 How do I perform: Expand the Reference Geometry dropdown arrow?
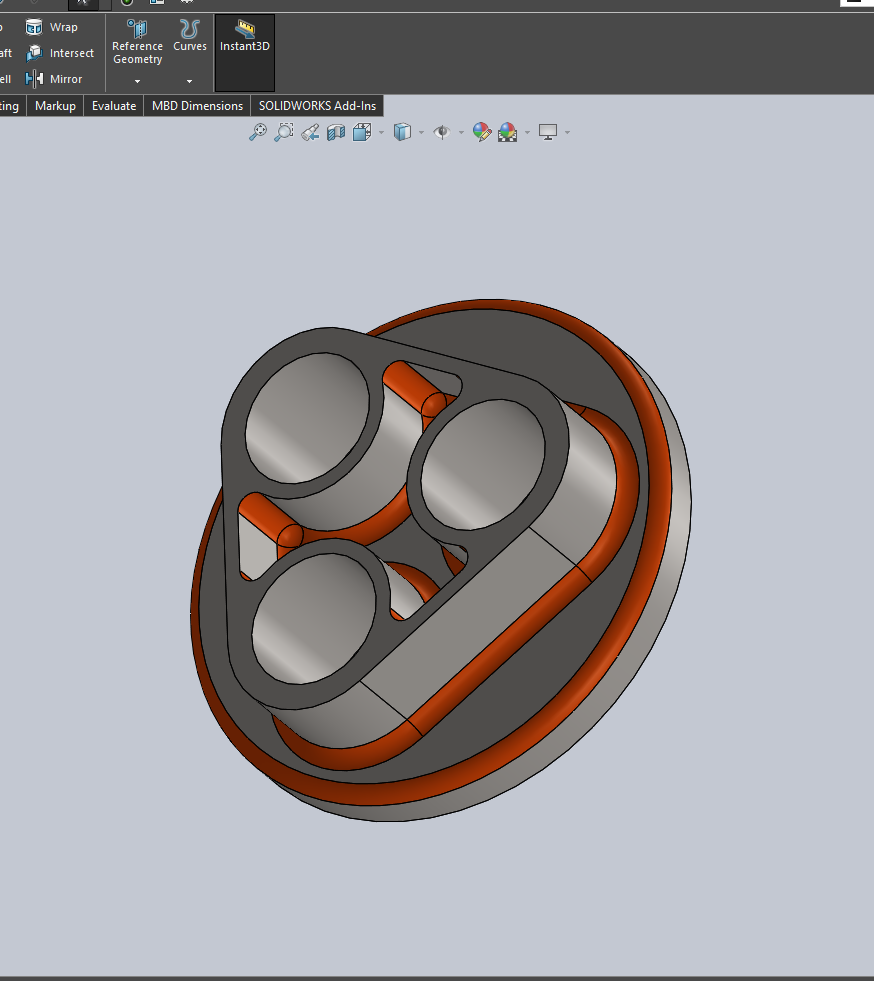[x=137, y=81]
